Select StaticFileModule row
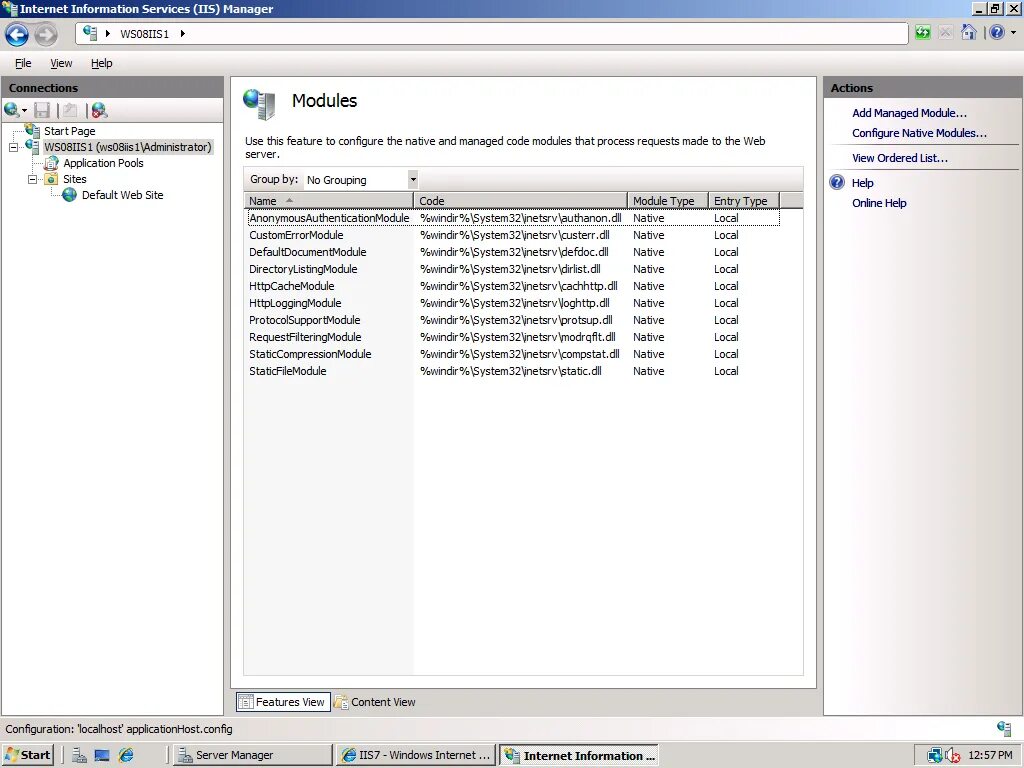Screen dimensions: 1024x768 (513, 371)
